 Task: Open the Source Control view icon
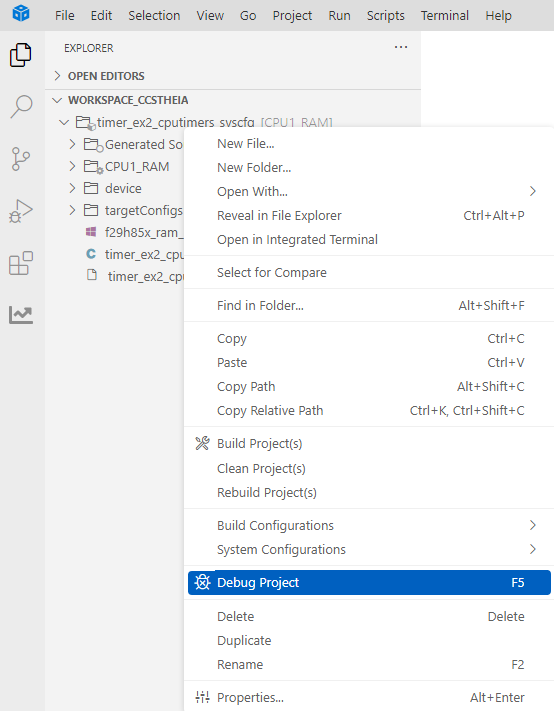(21, 159)
